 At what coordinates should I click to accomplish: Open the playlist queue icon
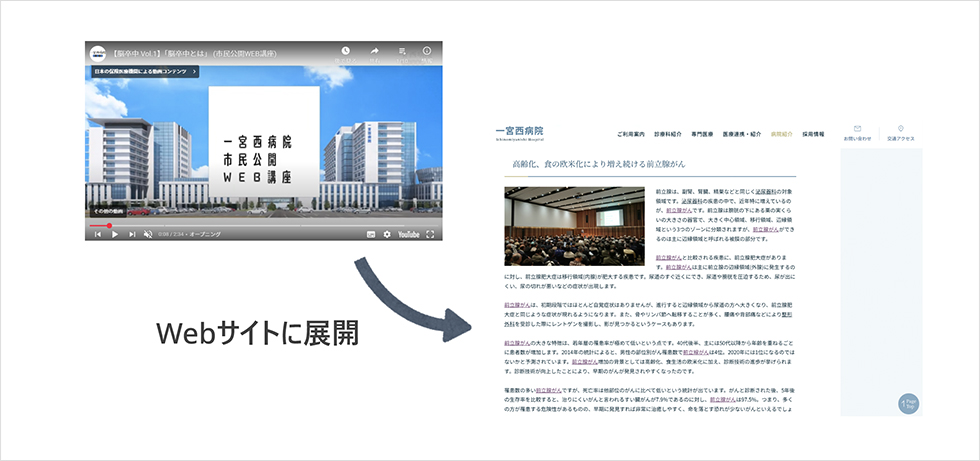pos(401,52)
